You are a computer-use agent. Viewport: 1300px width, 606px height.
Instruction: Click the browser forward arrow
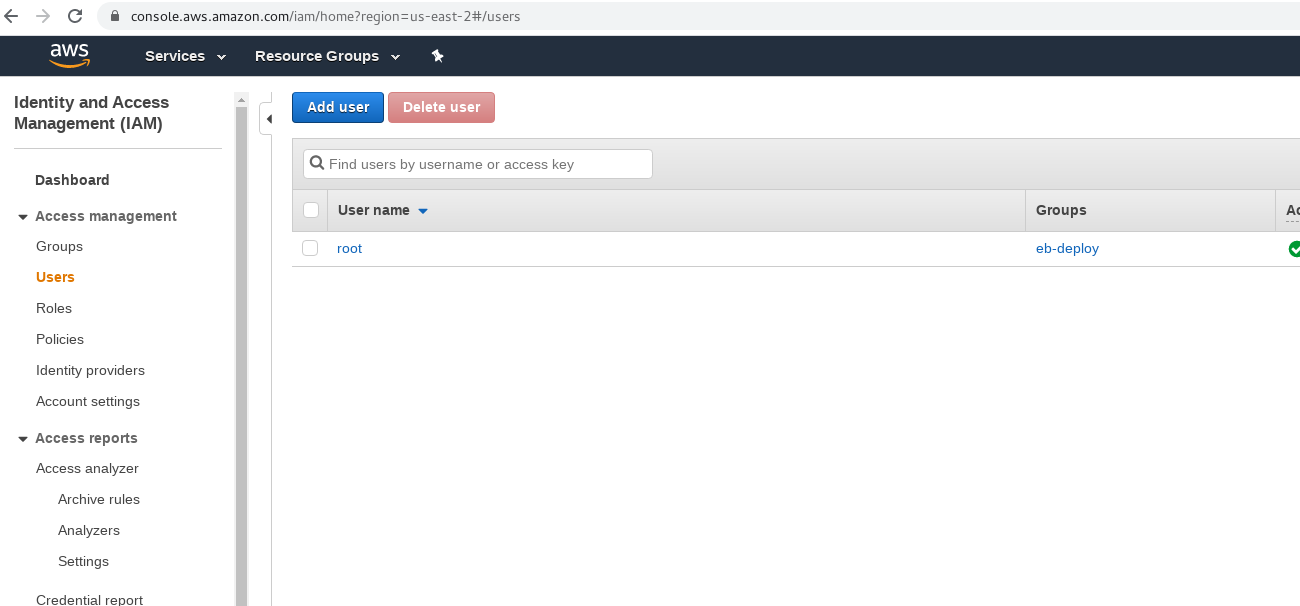click(x=43, y=16)
